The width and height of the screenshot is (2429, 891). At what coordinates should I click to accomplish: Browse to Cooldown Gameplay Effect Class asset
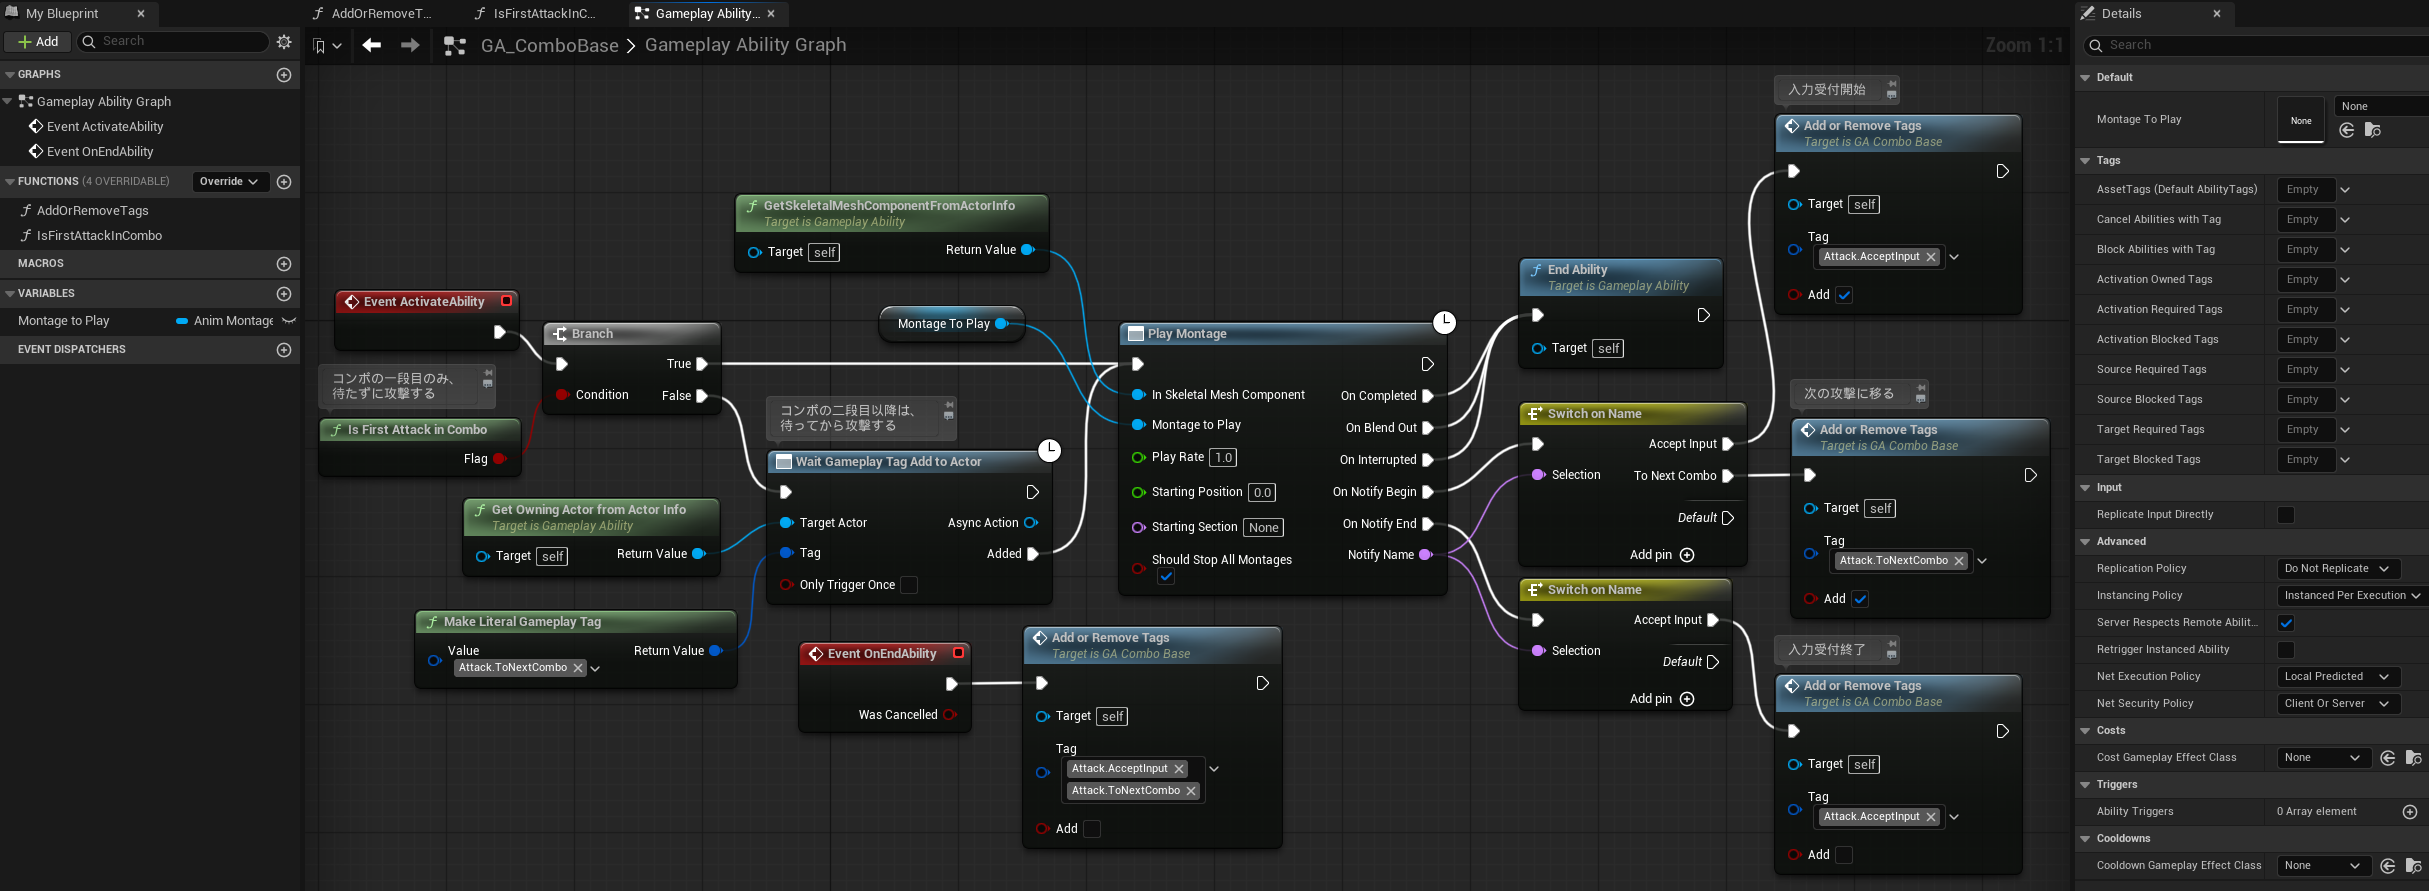click(2413, 866)
